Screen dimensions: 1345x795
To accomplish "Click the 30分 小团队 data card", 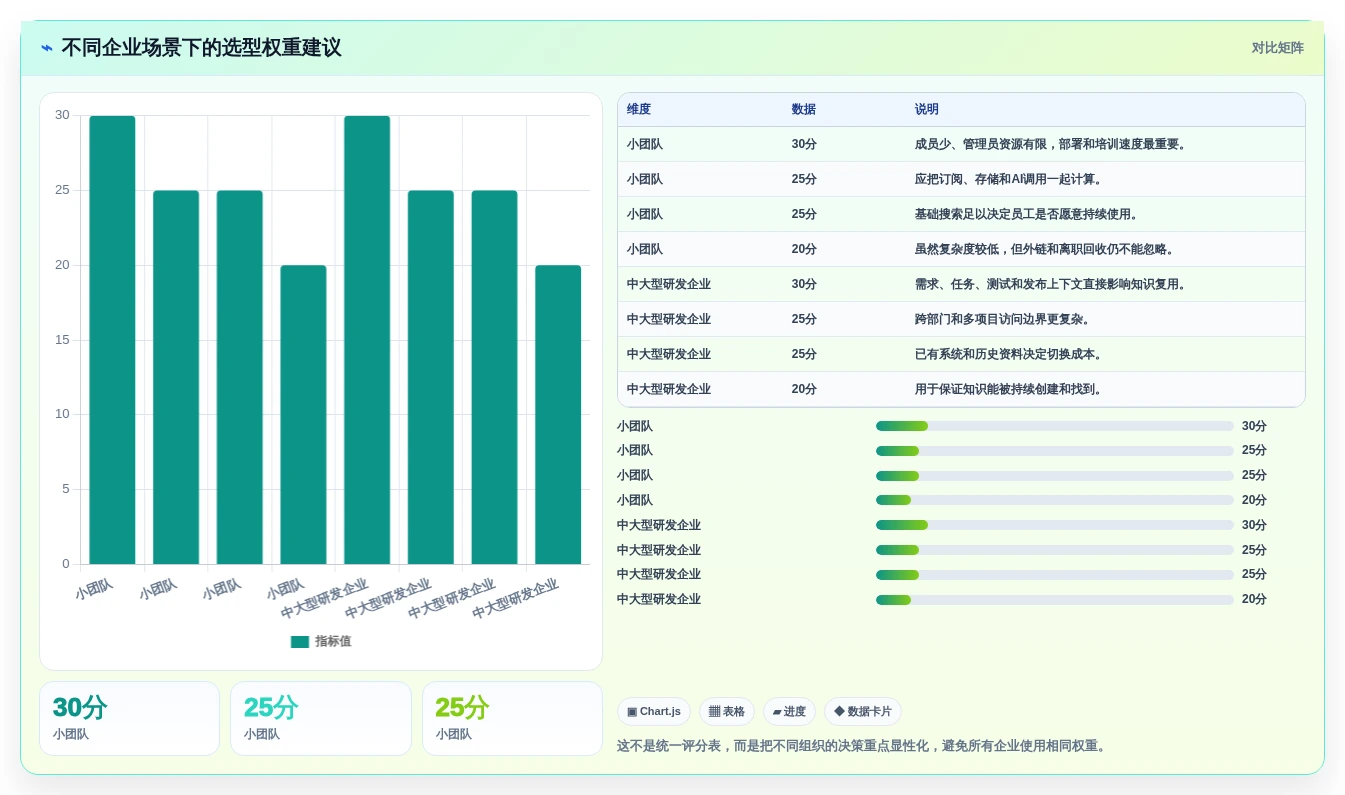I will coord(129,718).
